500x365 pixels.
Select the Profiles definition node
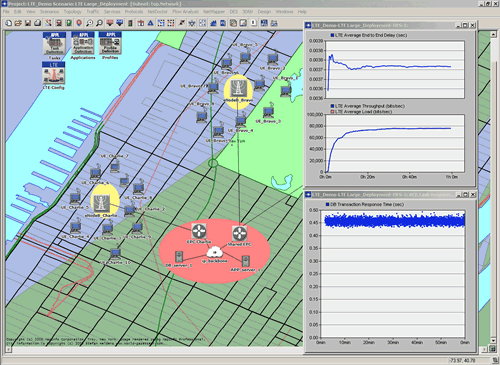(x=110, y=44)
